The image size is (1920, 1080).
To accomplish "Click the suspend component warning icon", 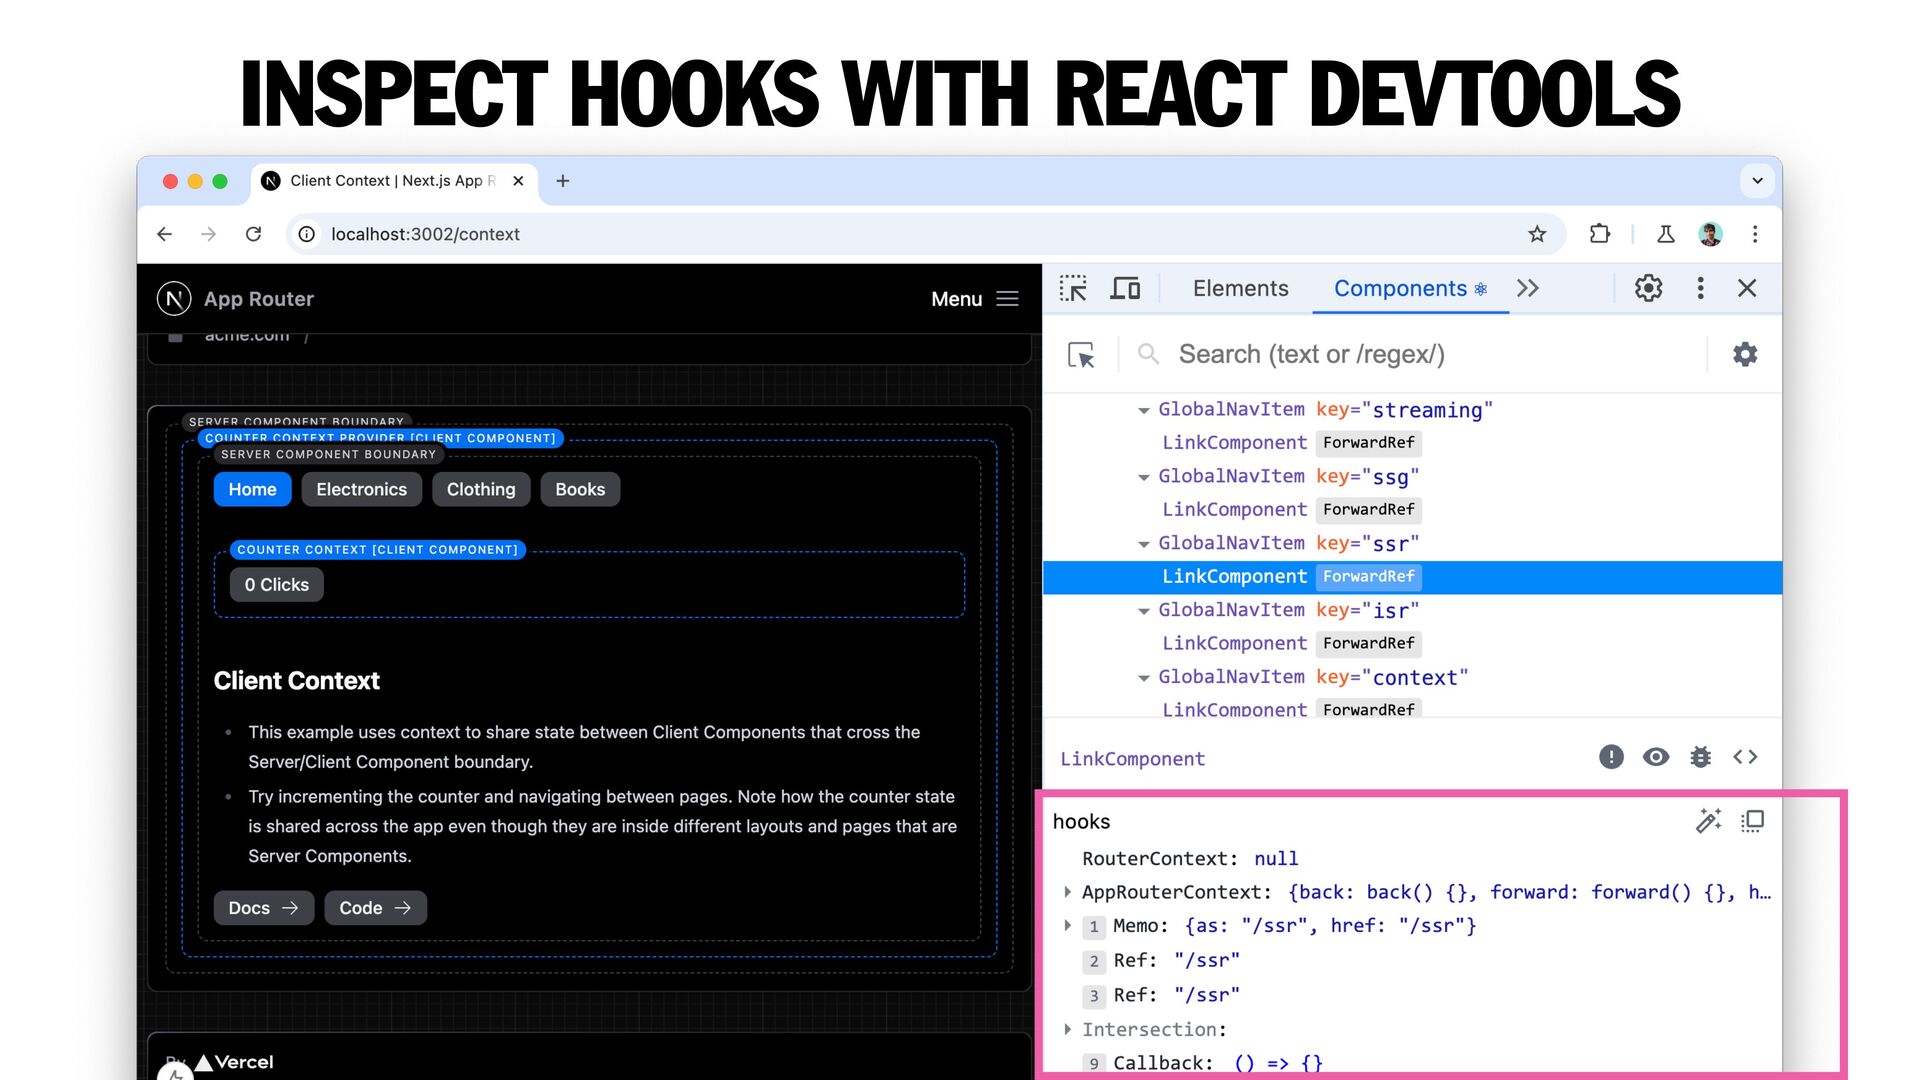I will point(1611,757).
